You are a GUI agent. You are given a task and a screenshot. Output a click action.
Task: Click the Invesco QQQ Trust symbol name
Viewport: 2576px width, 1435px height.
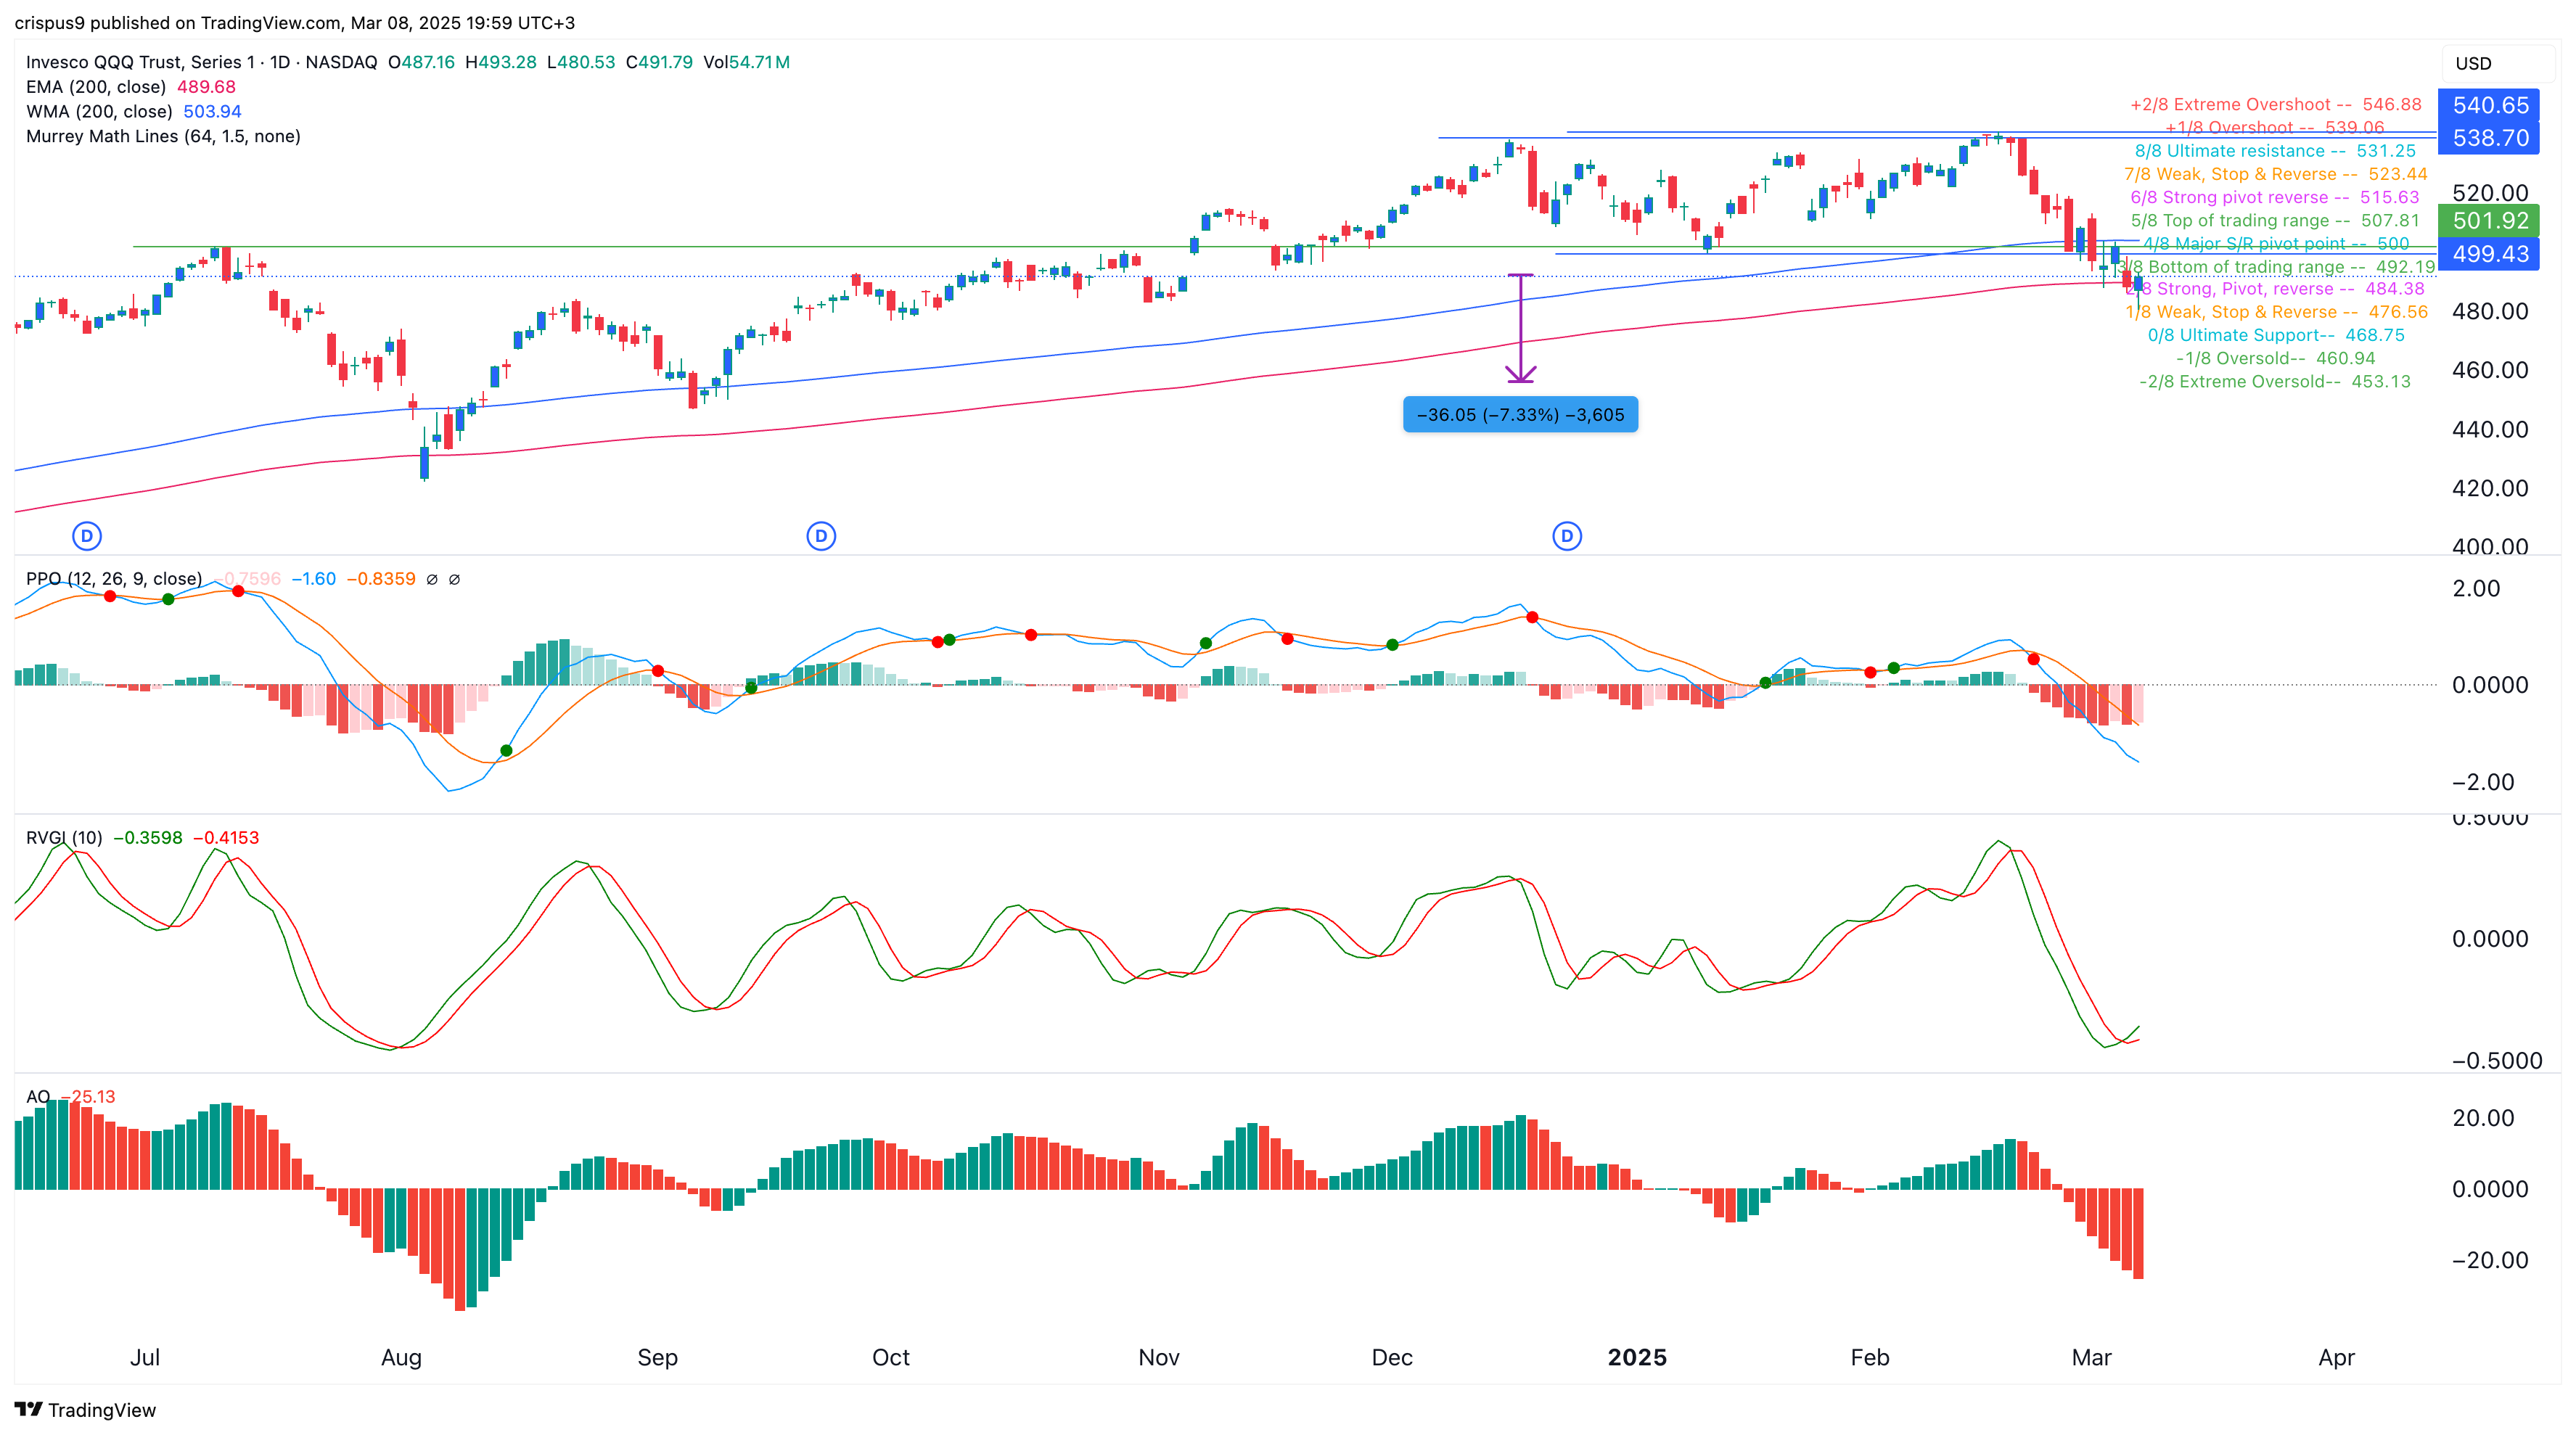140,61
